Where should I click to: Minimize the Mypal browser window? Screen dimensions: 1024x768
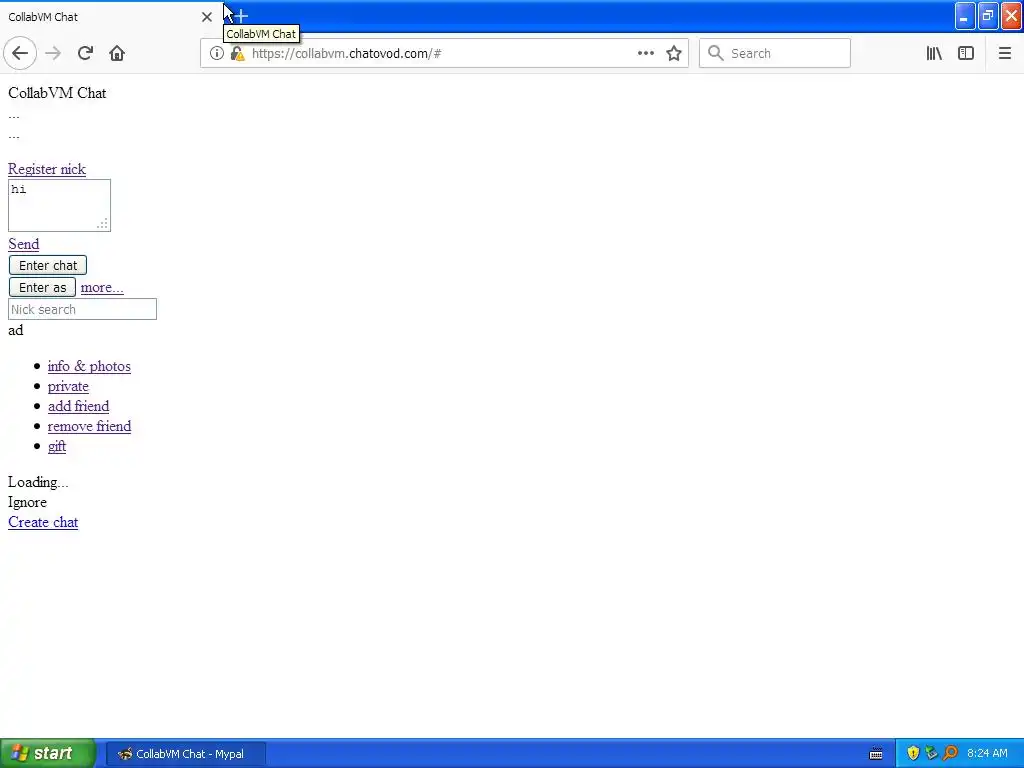coord(965,17)
